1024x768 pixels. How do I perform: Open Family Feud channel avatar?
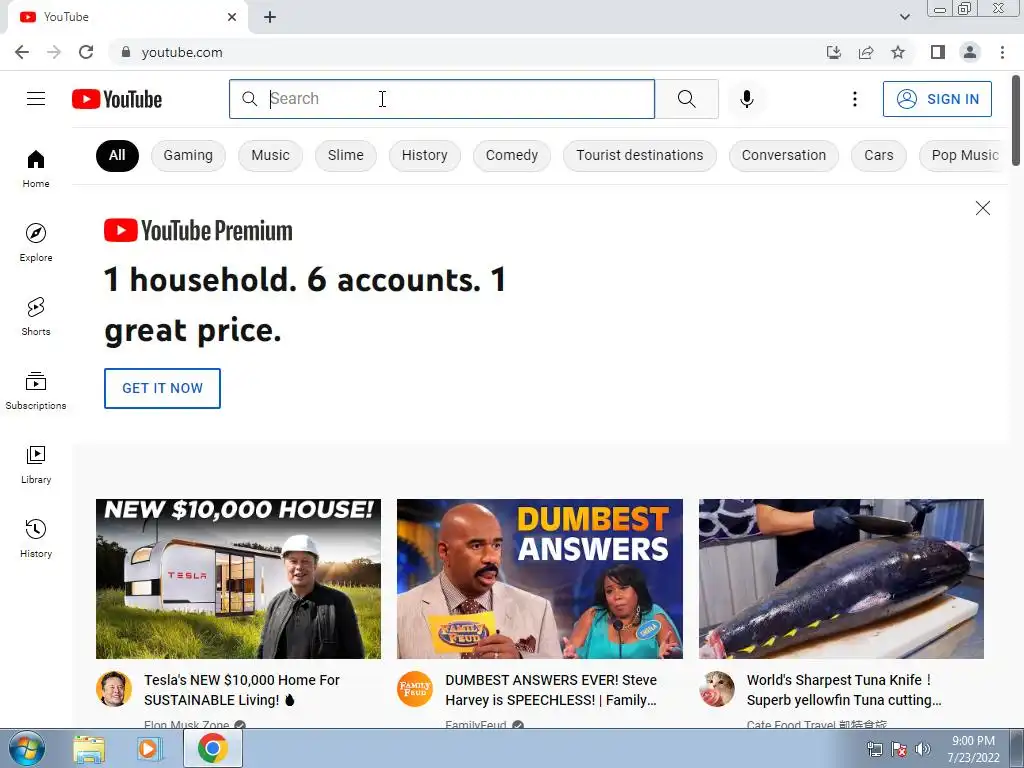(415, 688)
